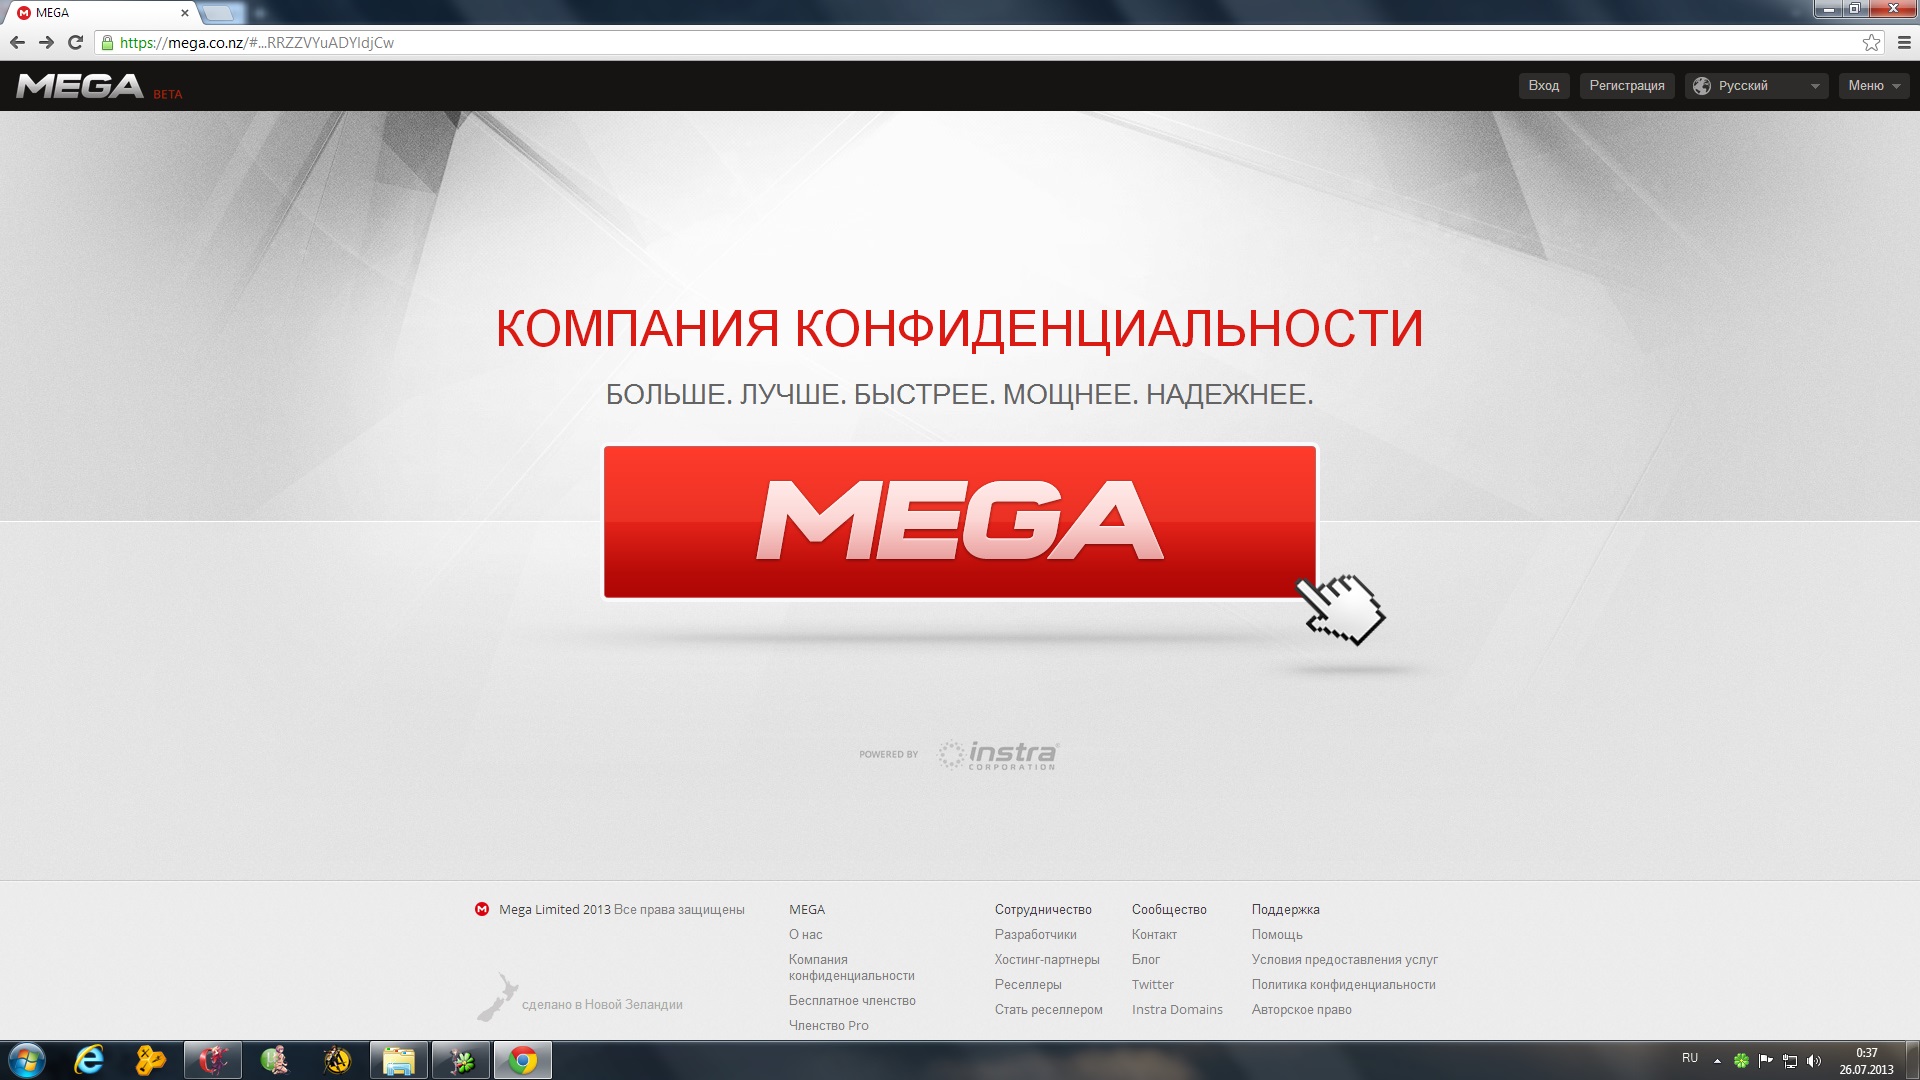Click the big red MEGA button

[x=960, y=521]
